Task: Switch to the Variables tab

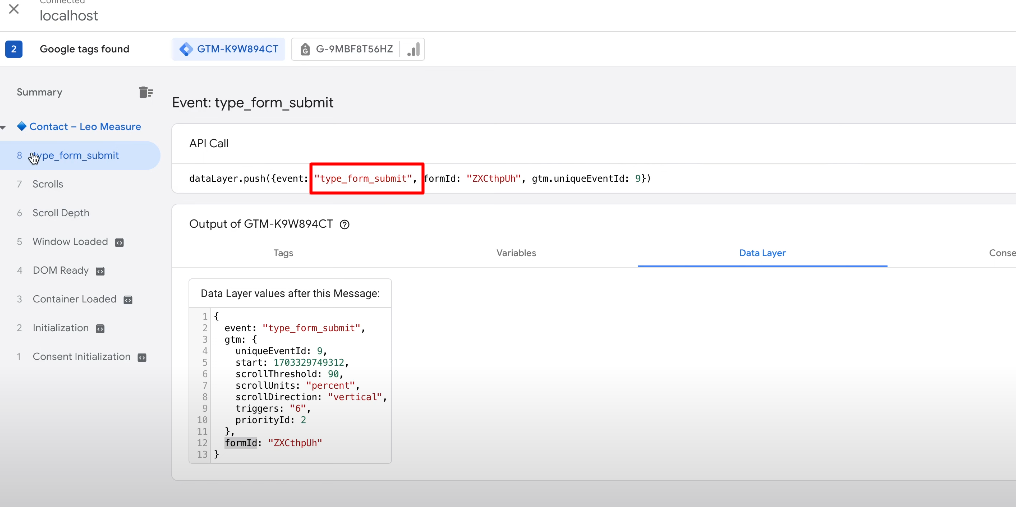Action: [x=516, y=253]
